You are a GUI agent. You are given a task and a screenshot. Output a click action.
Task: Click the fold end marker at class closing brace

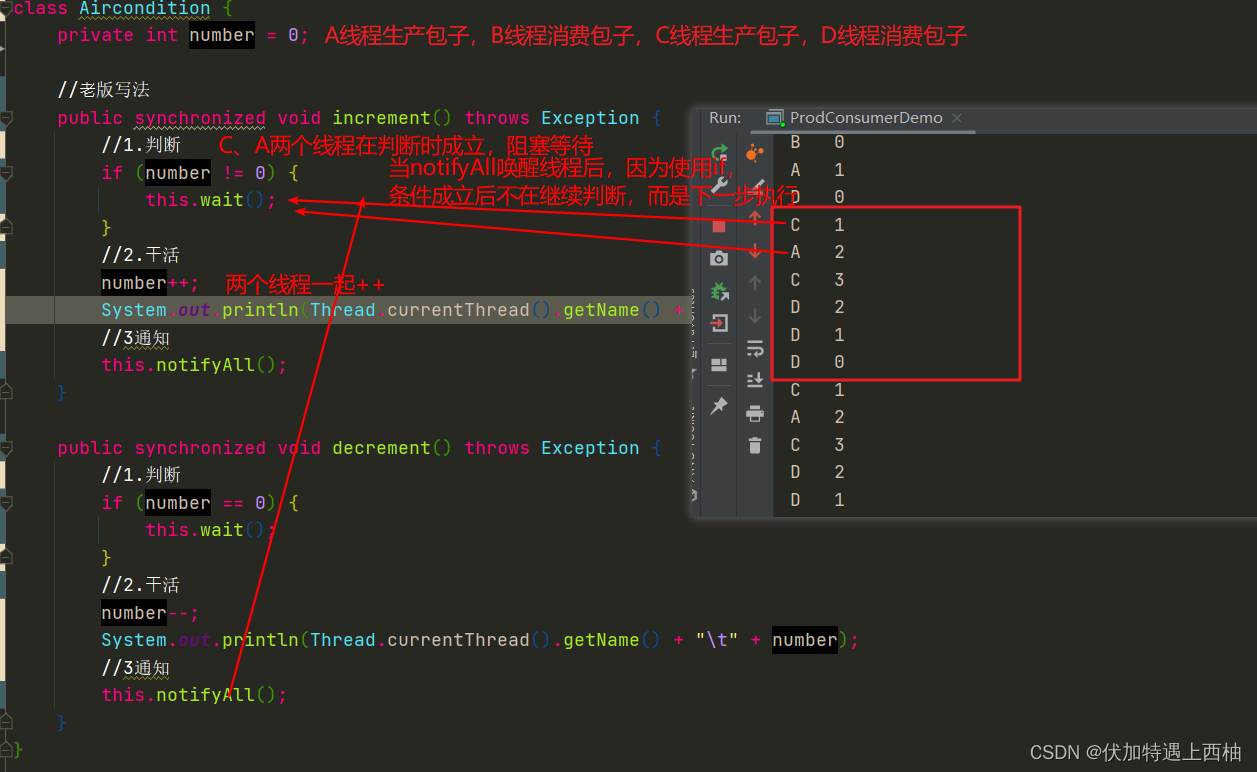pyautogui.click(x=7, y=749)
